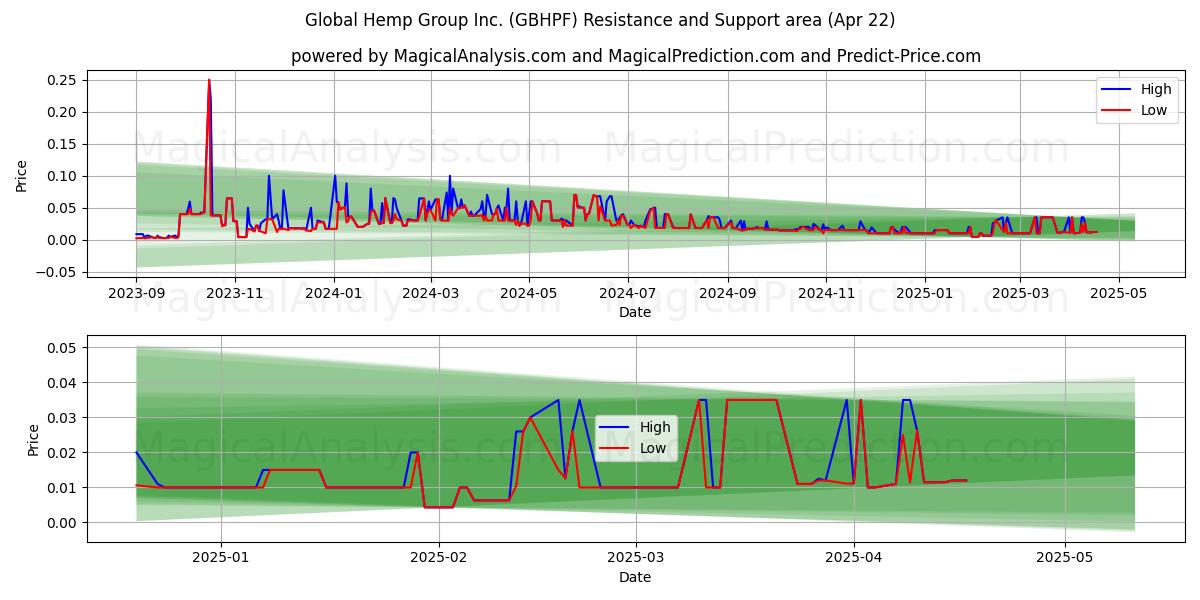Click the bottom chart's '2025-03' tick label
The height and width of the screenshot is (600, 1200).
pos(636,558)
